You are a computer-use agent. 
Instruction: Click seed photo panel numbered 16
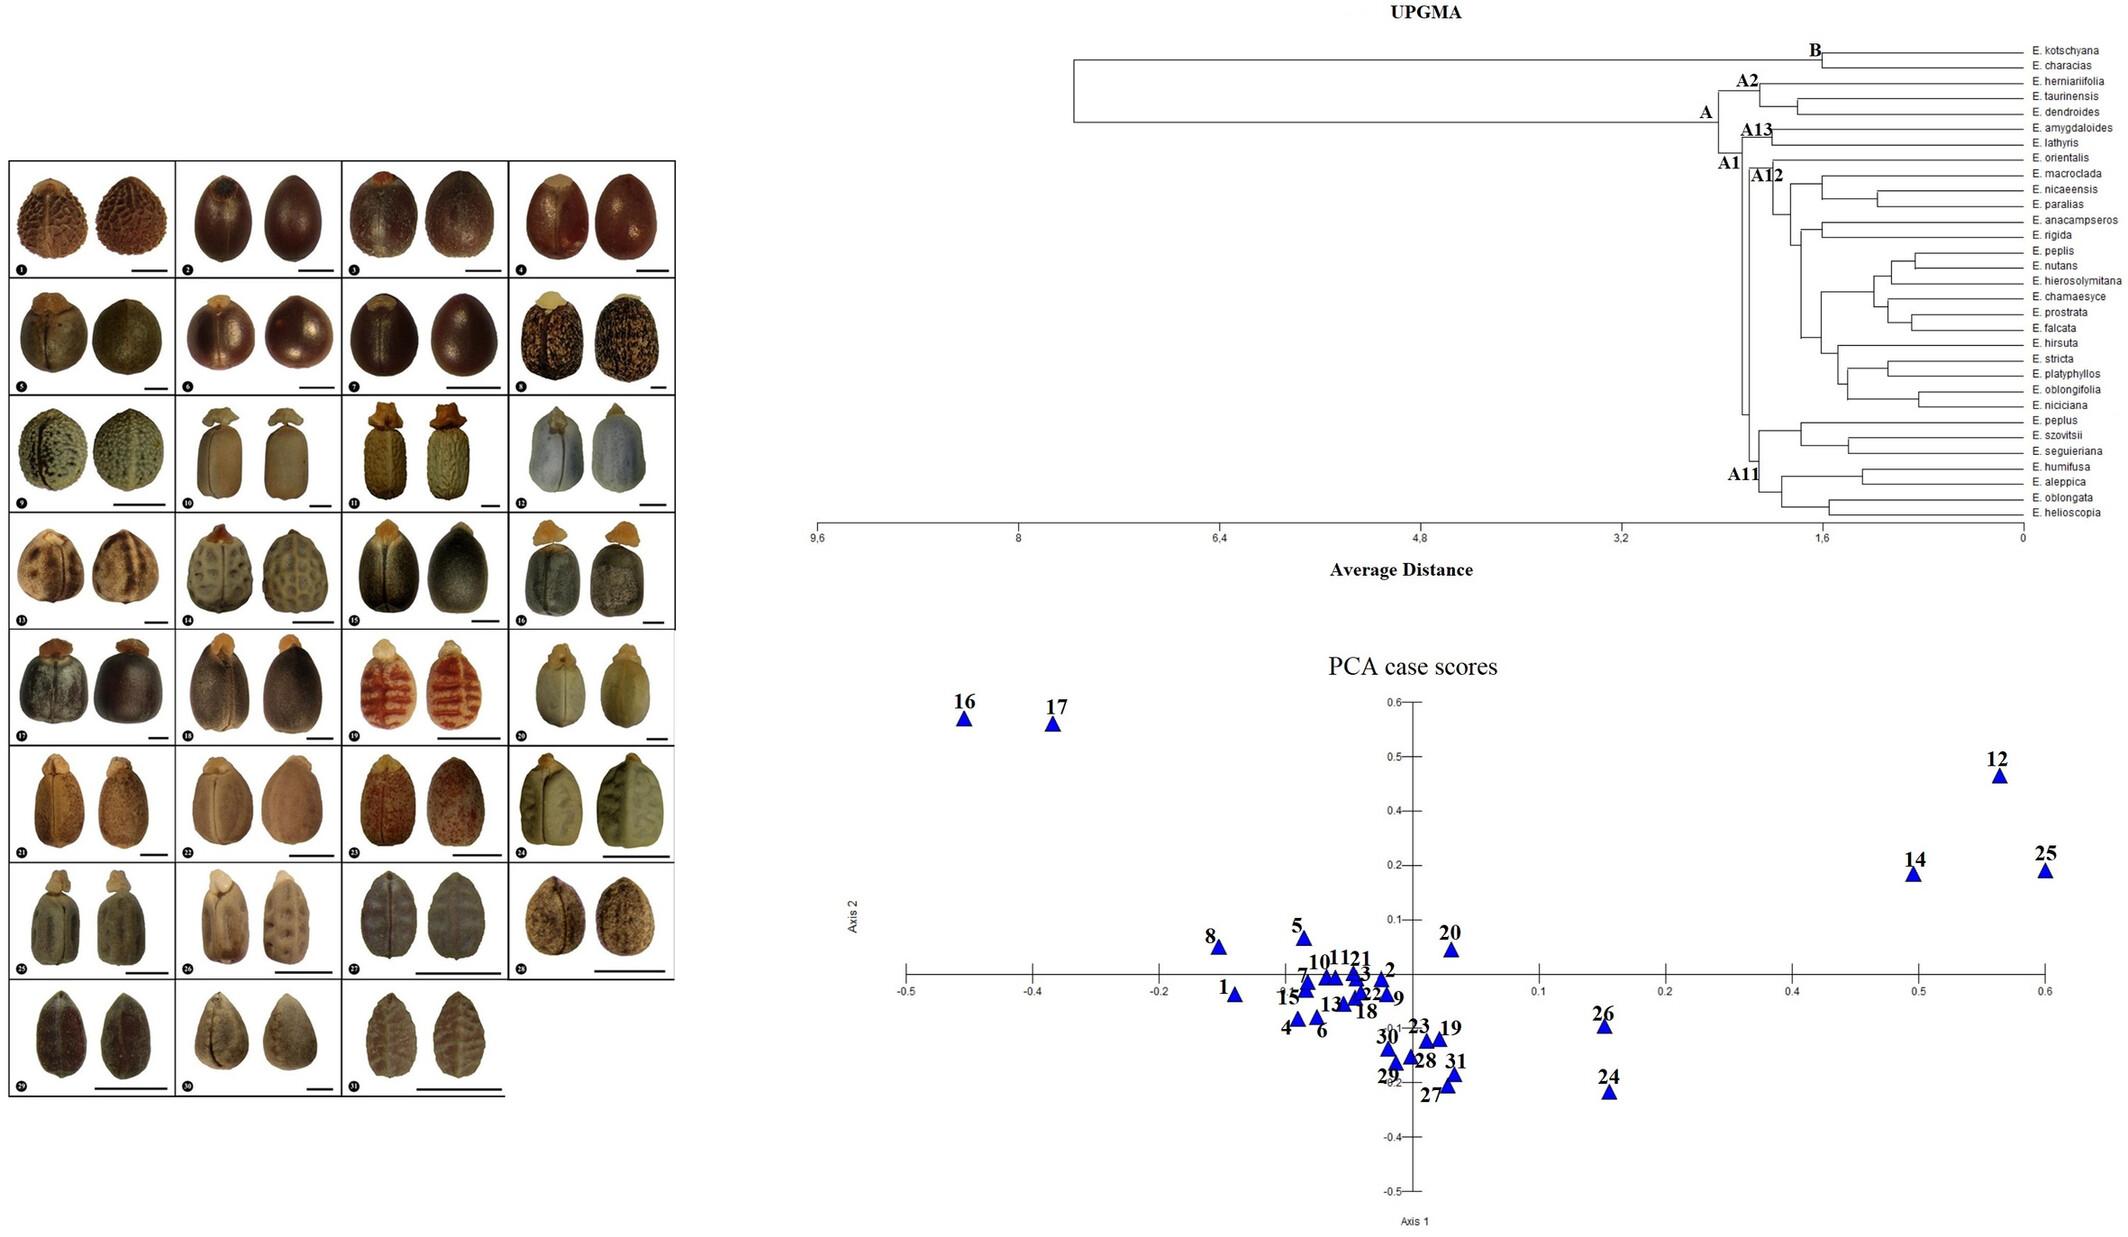coord(592,570)
